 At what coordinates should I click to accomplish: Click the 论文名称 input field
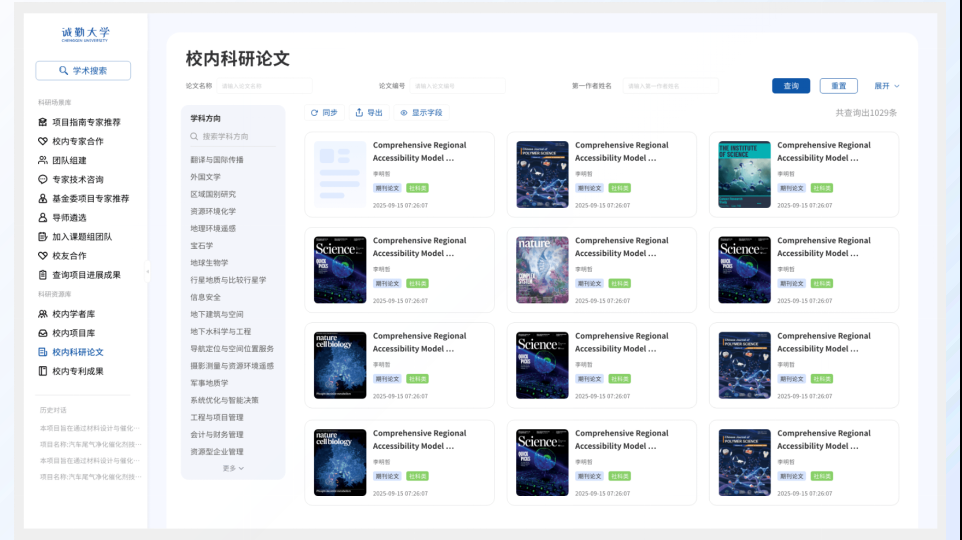pyautogui.click(x=264, y=86)
